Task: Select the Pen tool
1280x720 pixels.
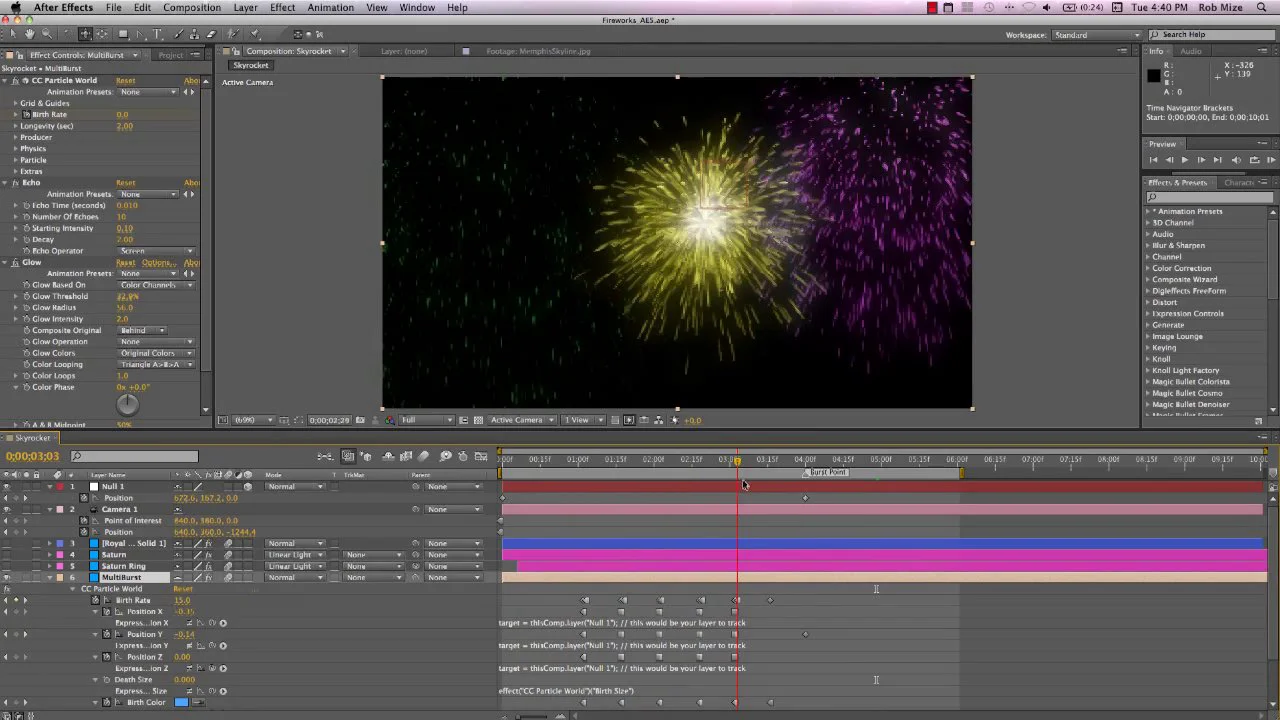Action: tap(140, 34)
